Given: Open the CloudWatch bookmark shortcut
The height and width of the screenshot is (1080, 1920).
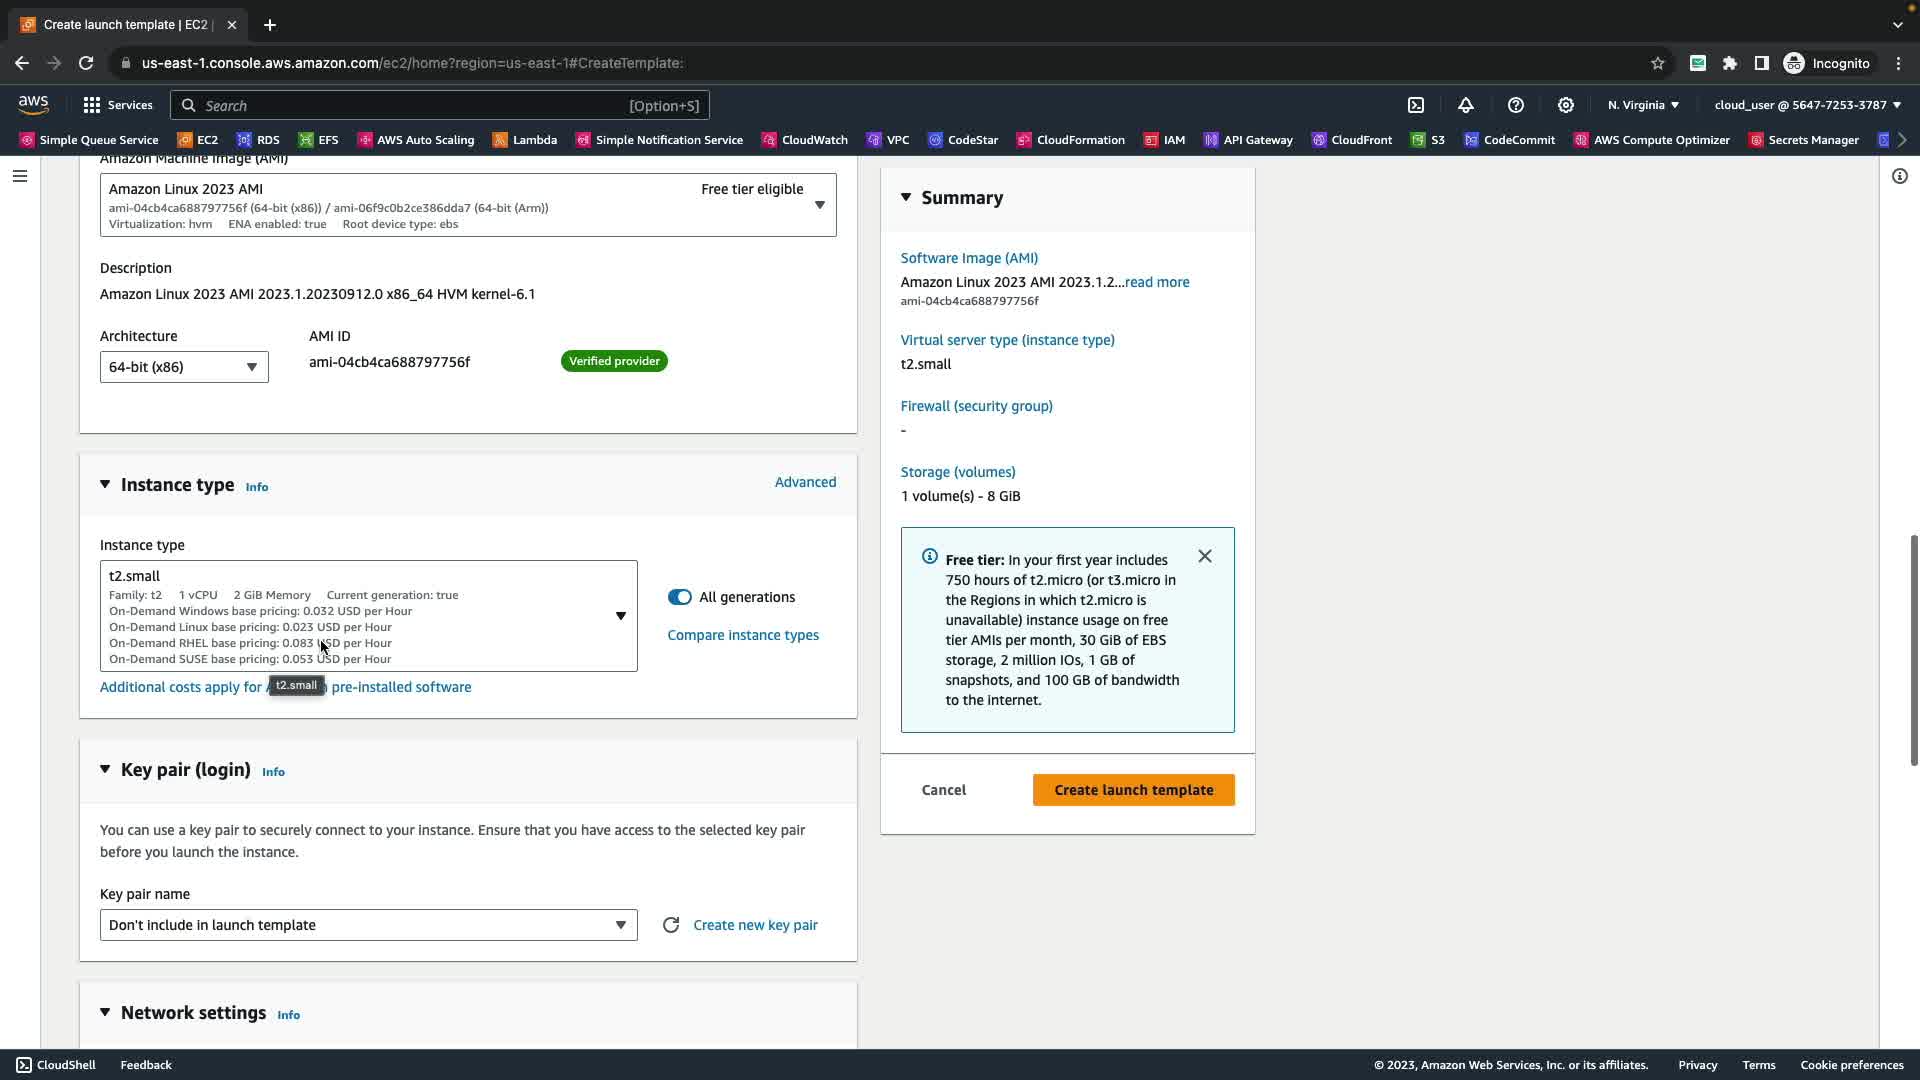Looking at the screenshot, I should click(x=805, y=140).
